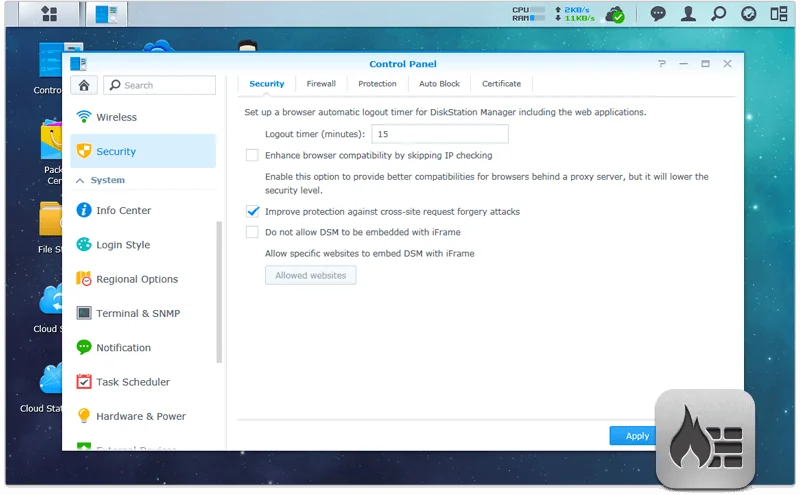Image resolution: width=800 pixels, height=495 pixels.
Task: Enable skipping IP checking checkbox
Action: coord(252,155)
